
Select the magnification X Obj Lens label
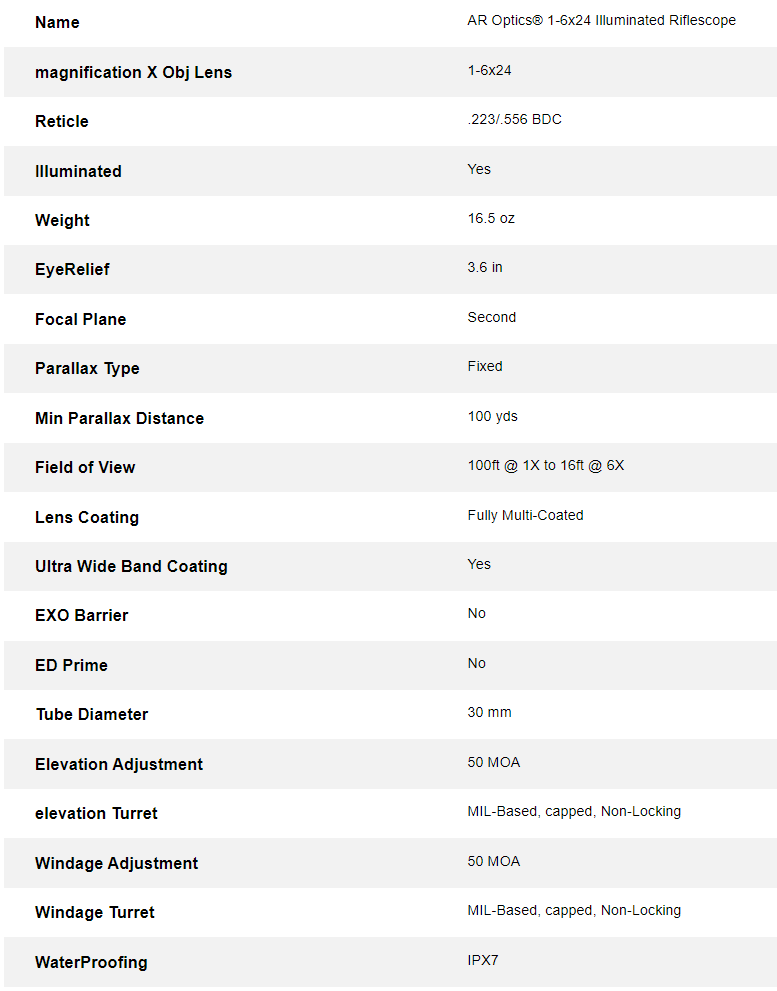coord(133,73)
